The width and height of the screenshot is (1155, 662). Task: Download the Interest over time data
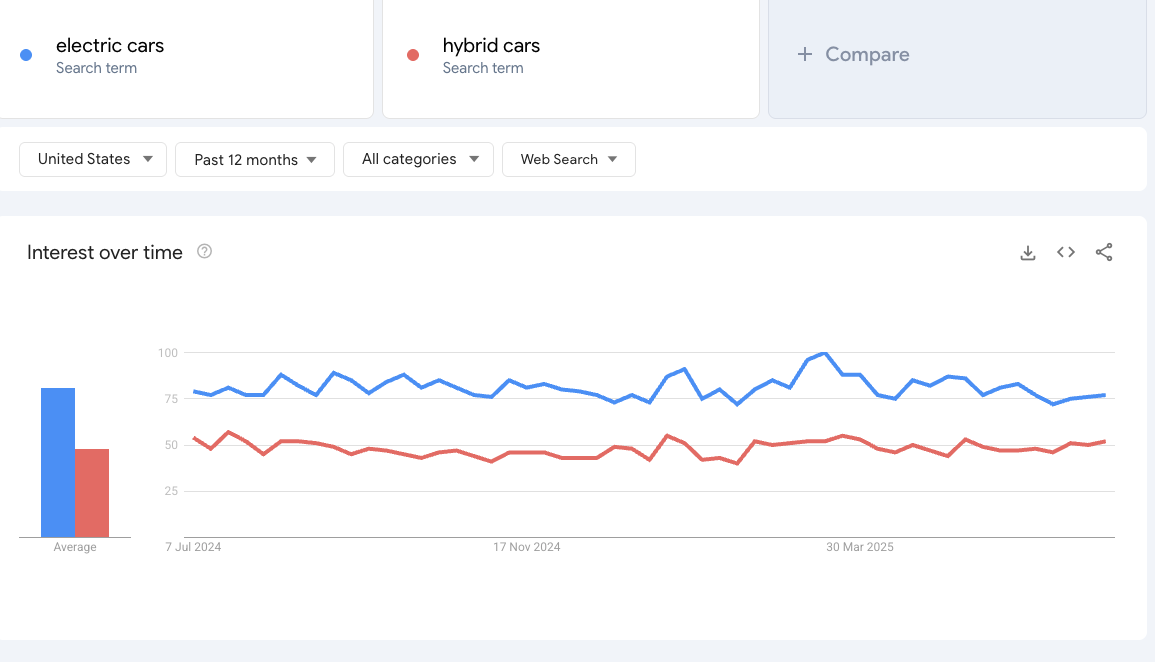coord(1028,252)
